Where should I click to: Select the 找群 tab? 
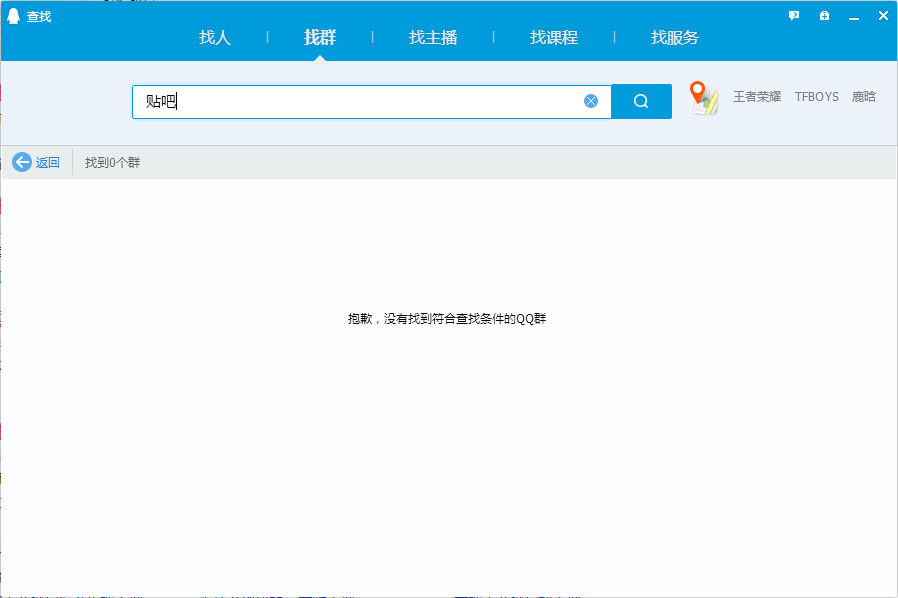coord(320,38)
